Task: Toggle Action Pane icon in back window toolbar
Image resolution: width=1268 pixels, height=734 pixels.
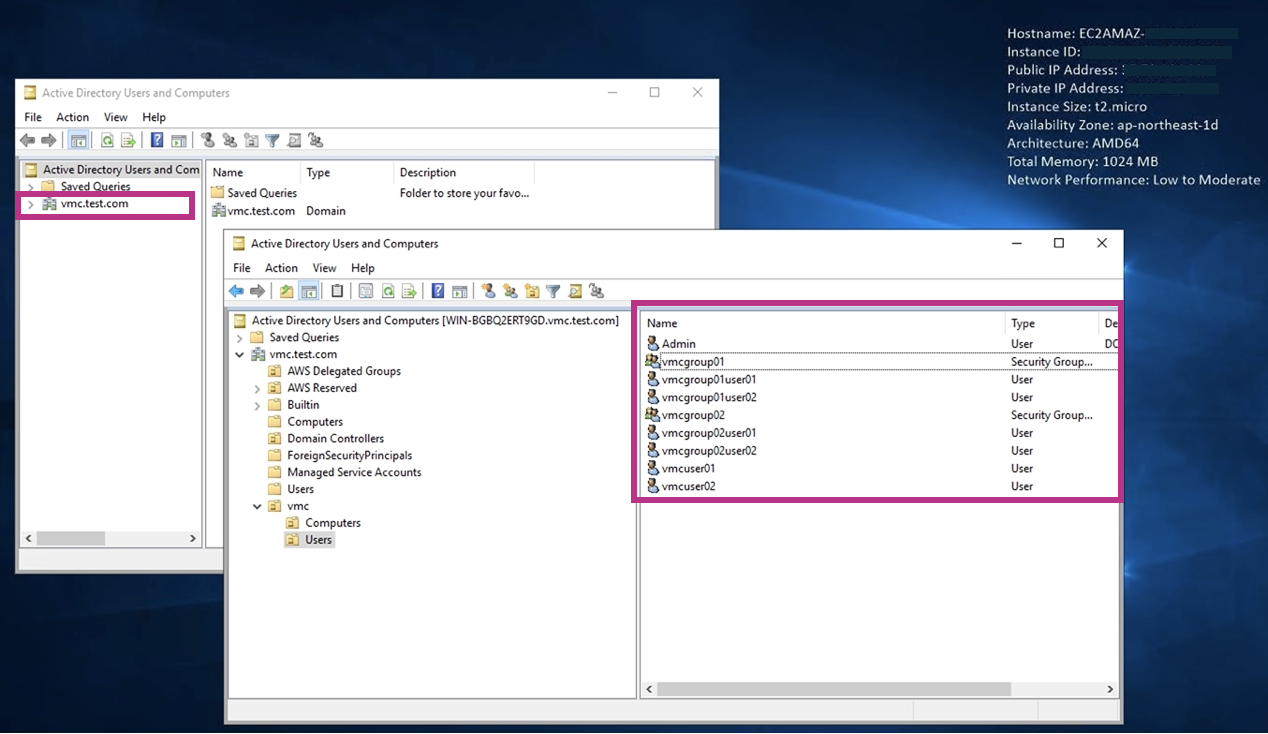Action: coord(179,140)
